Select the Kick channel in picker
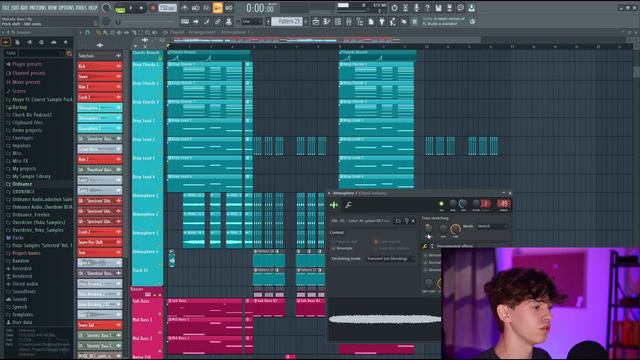 (100, 66)
